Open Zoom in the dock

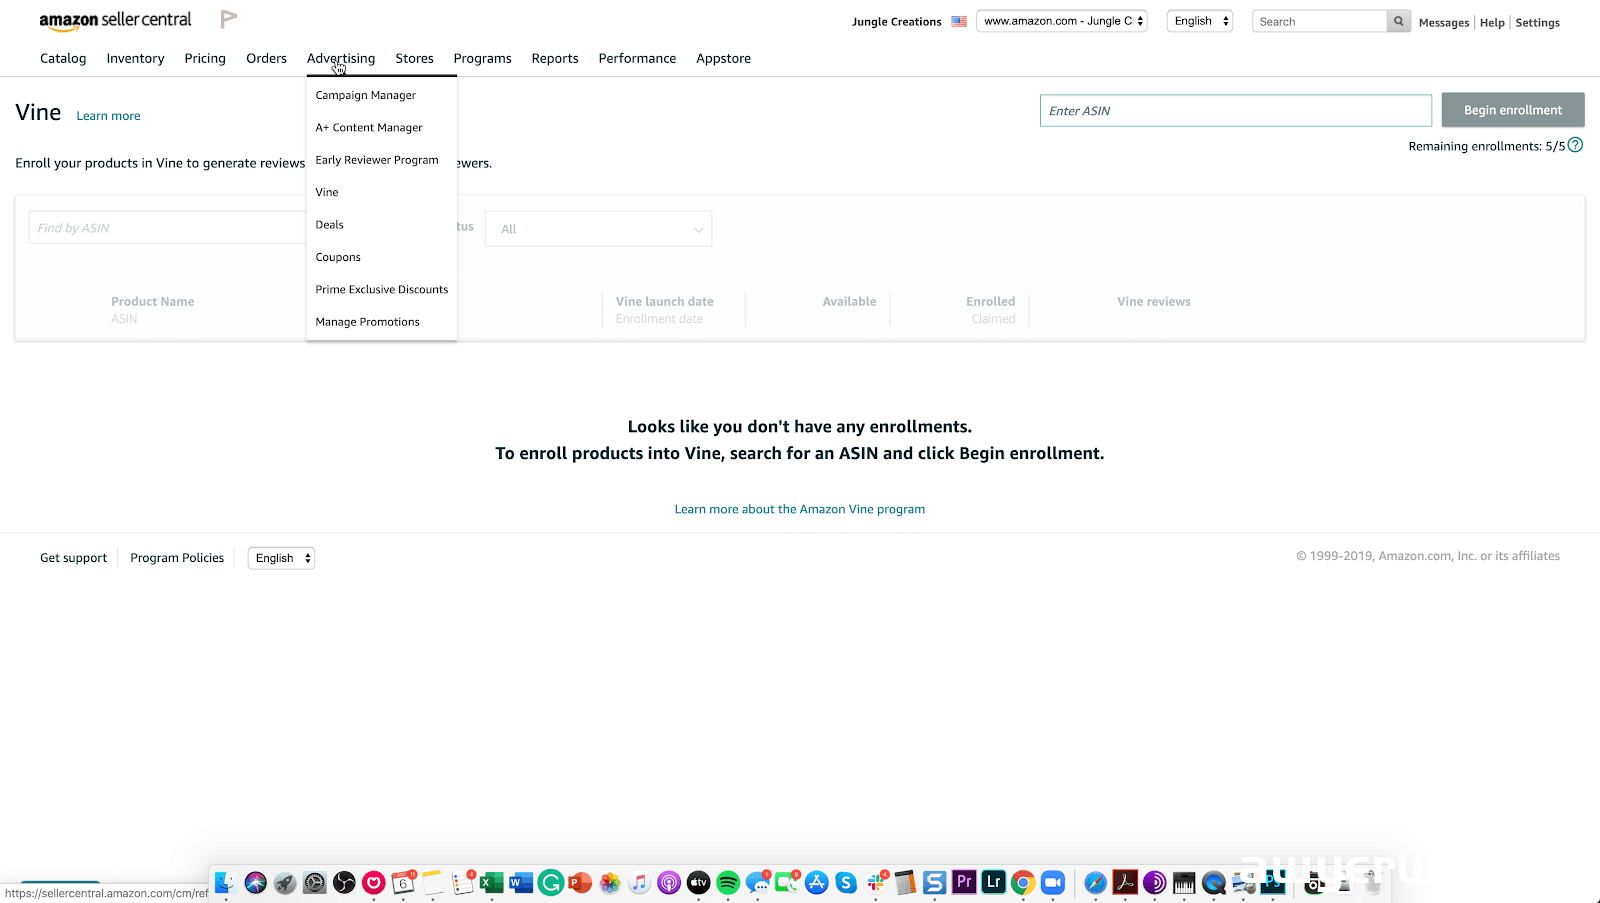click(x=1052, y=882)
